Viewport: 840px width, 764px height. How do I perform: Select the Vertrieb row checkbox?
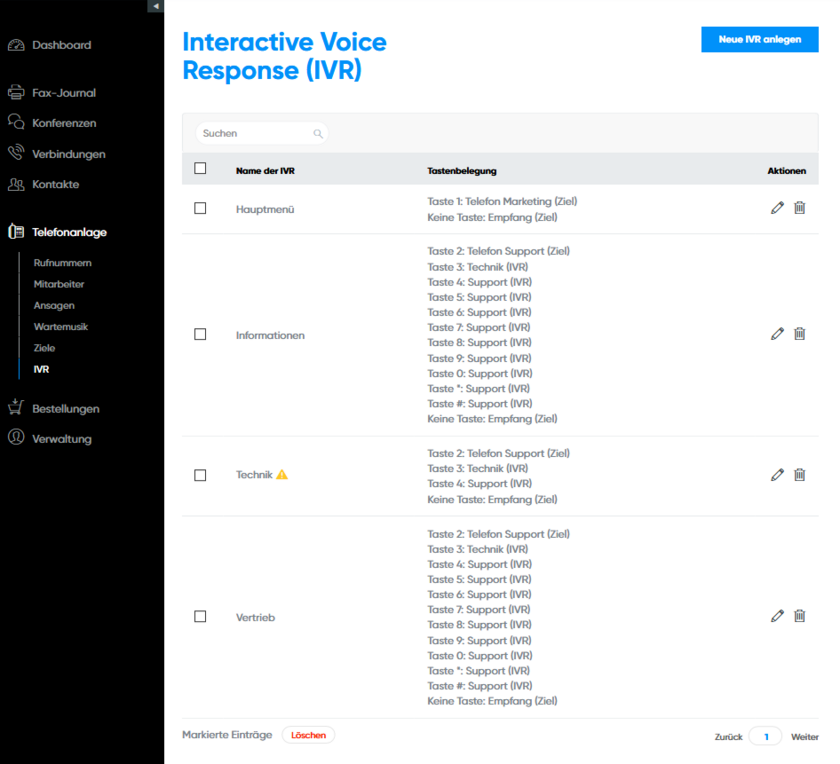point(200,617)
